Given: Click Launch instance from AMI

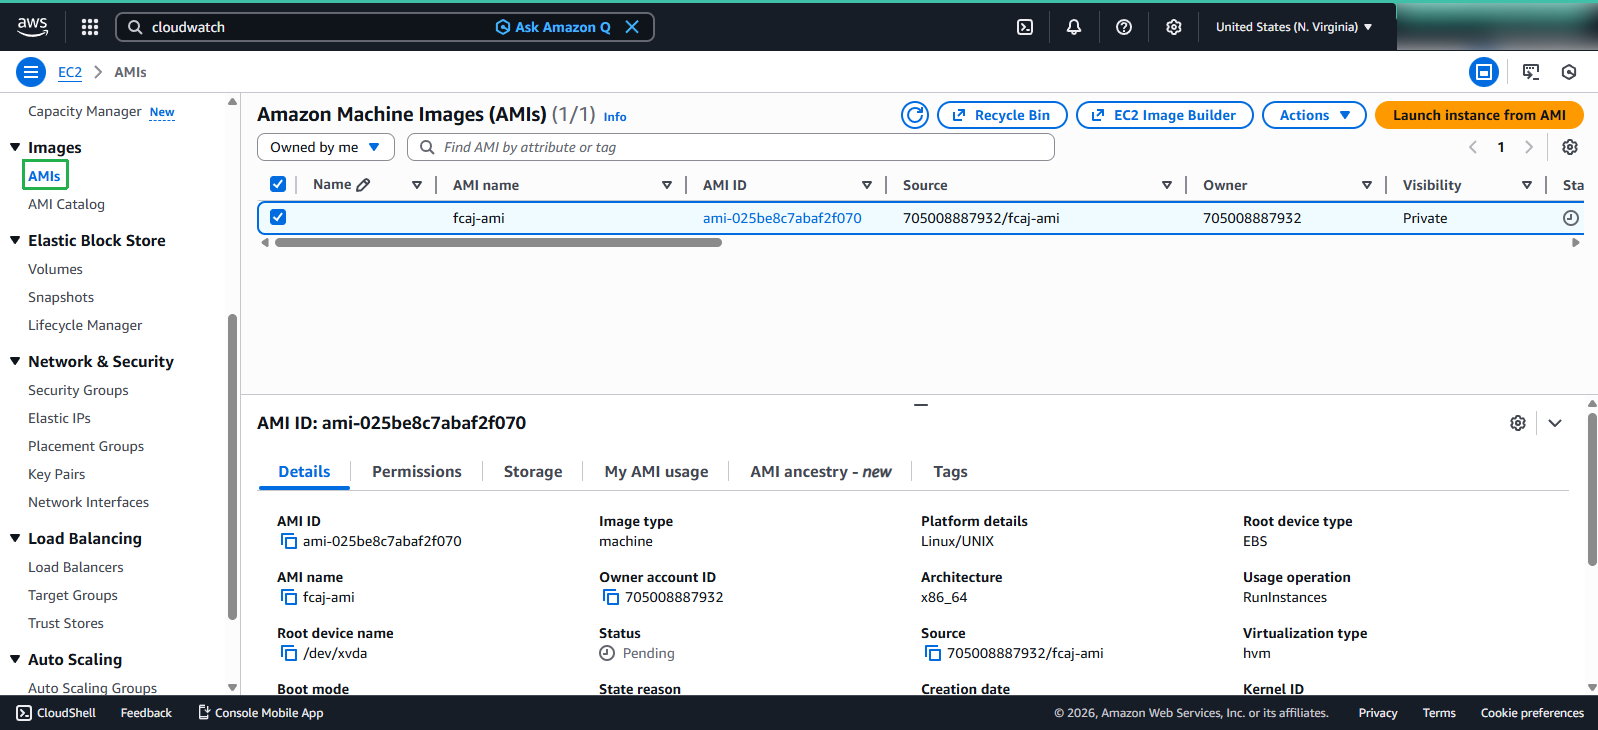Looking at the screenshot, I should [x=1479, y=115].
